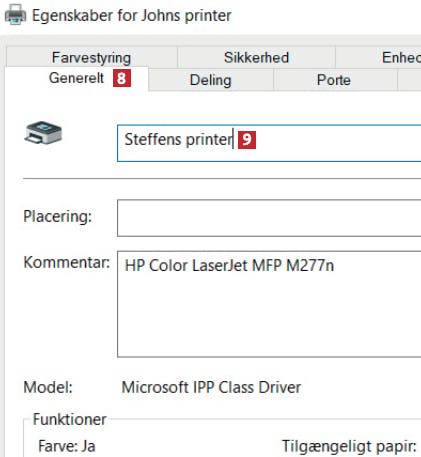Image resolution: width=421 pixels, height=457 pixels.
Task: Click the Egenskaber for Johns printer title text
Action: 131,15
